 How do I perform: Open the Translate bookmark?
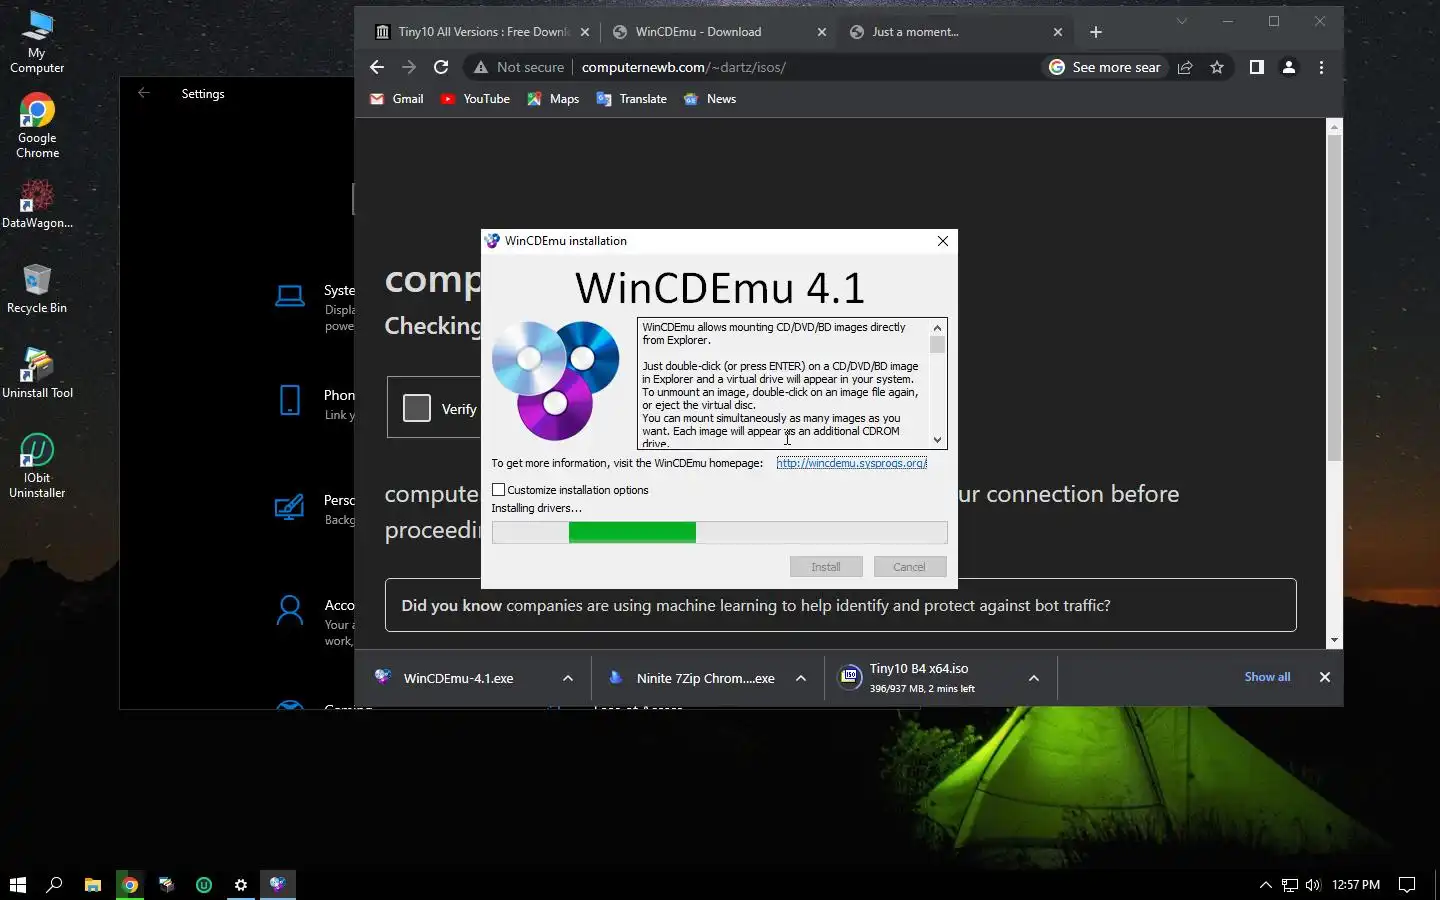click(x=631, y=99)
